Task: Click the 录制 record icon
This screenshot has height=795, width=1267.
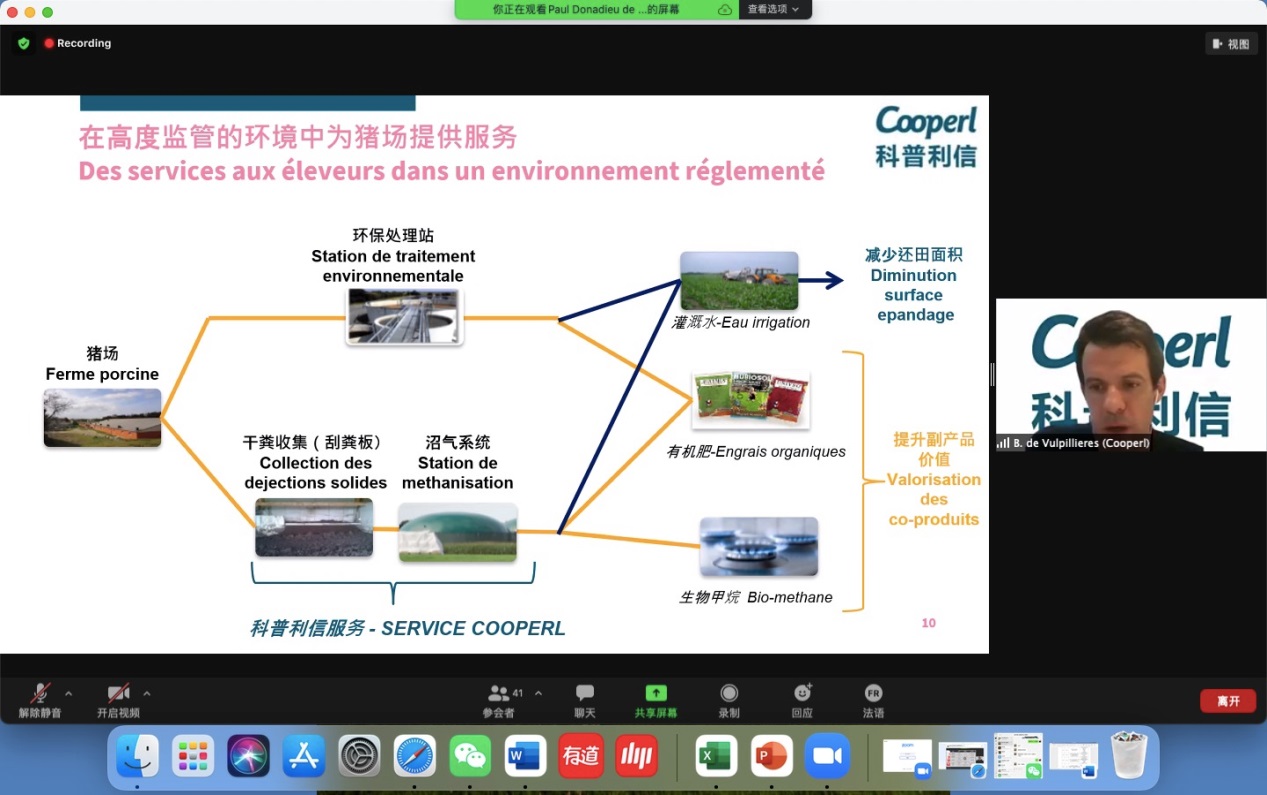Action: coord(729,693)
